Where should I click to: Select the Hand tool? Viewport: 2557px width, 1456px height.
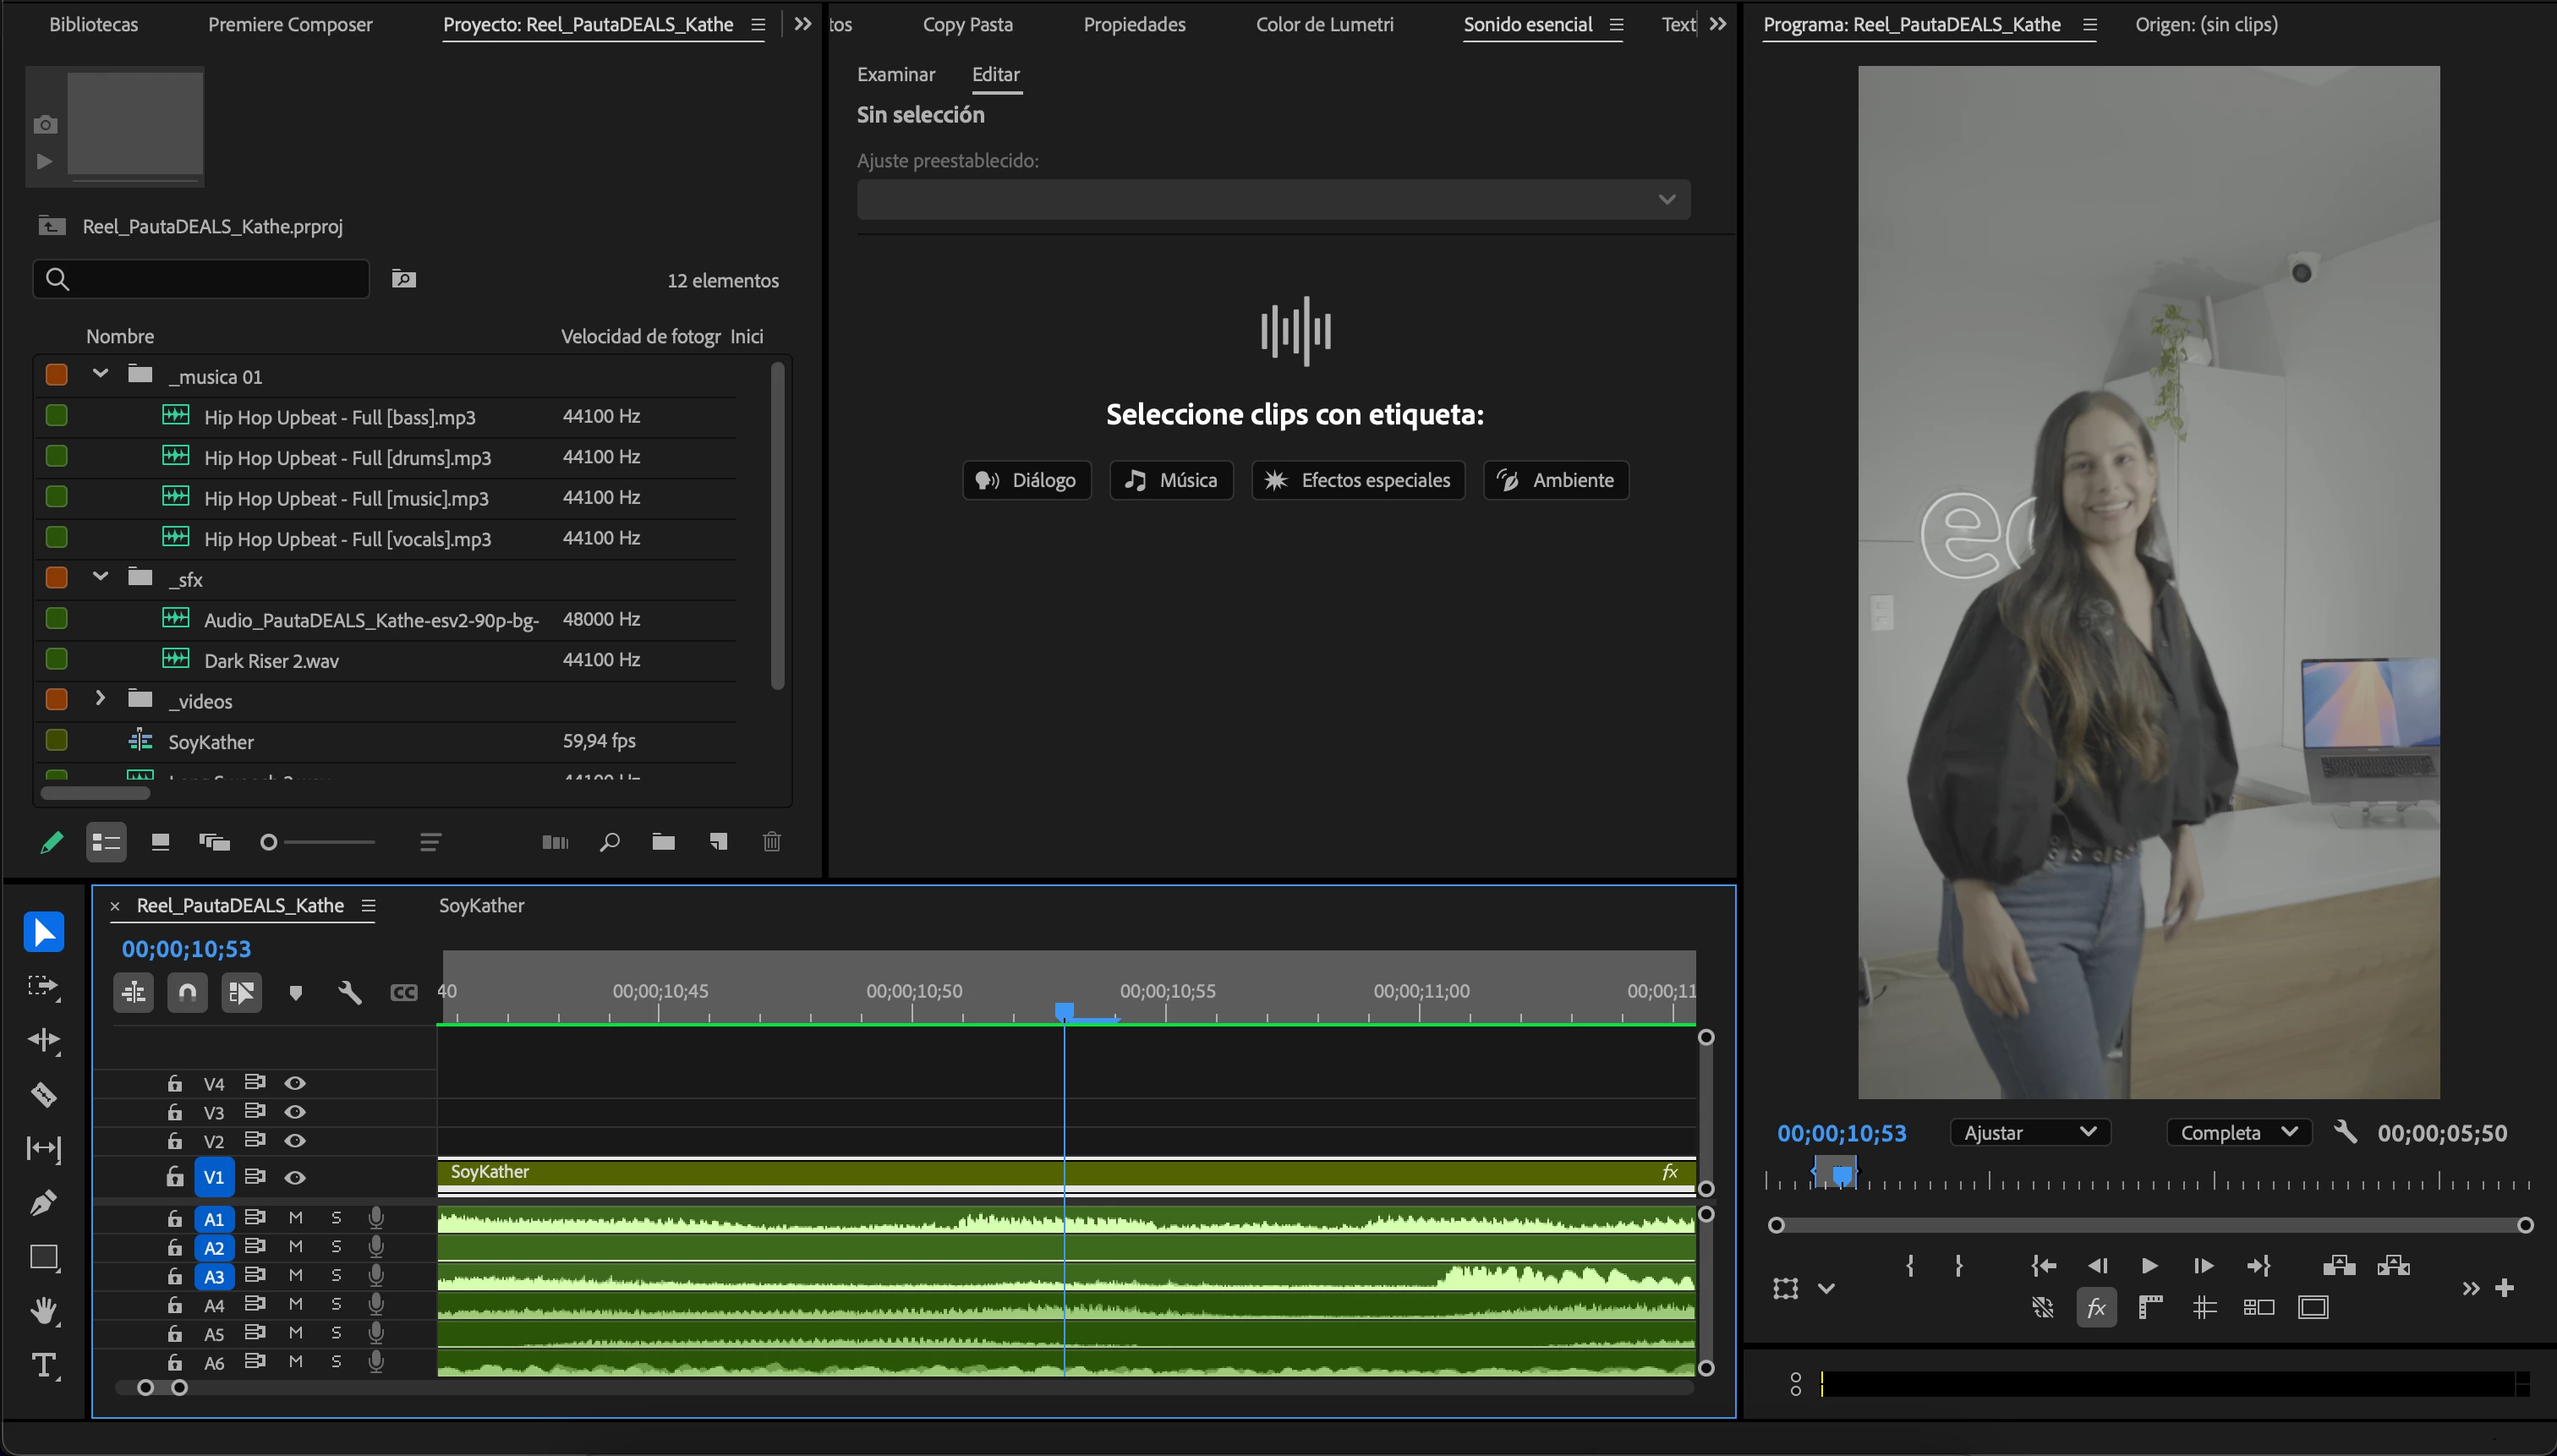pyautogui.click(x=44, y=1310)
